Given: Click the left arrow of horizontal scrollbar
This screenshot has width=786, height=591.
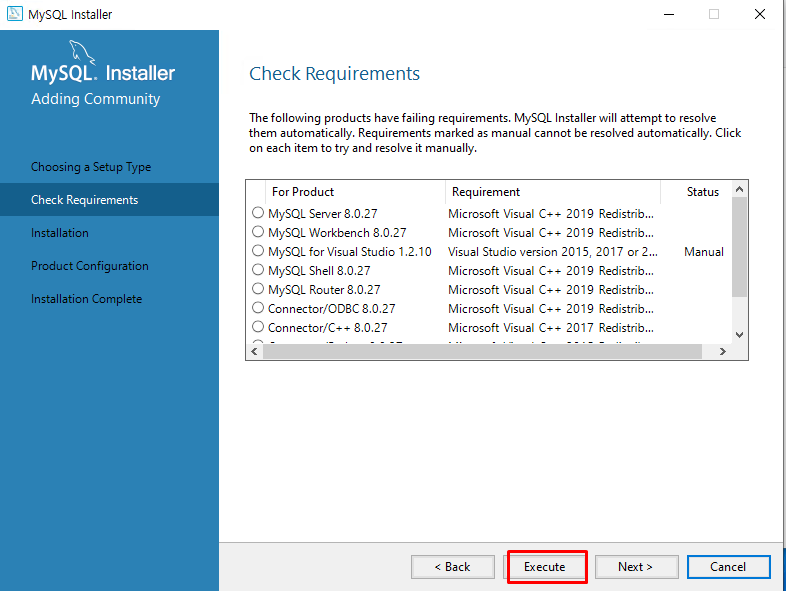Looking at the screenshot, I should click(254, 351).
